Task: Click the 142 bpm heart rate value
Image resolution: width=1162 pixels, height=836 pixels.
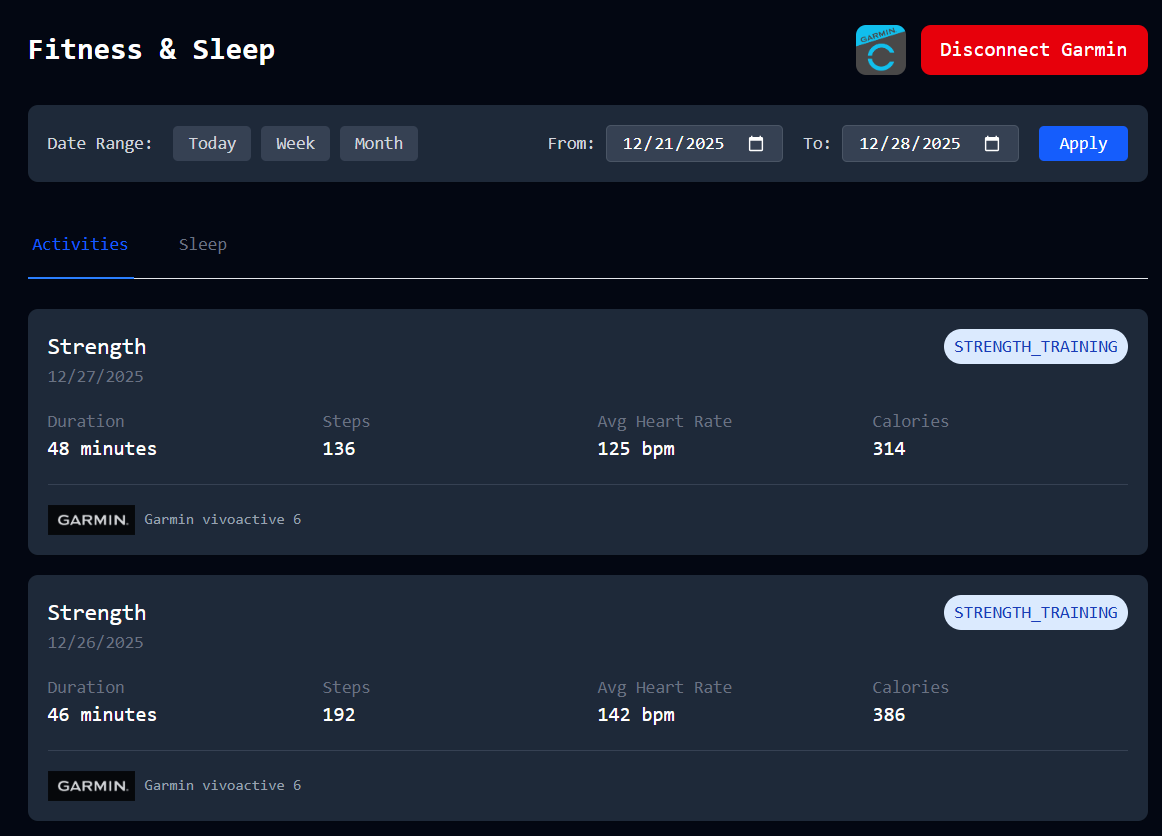Action: point(636,715)
